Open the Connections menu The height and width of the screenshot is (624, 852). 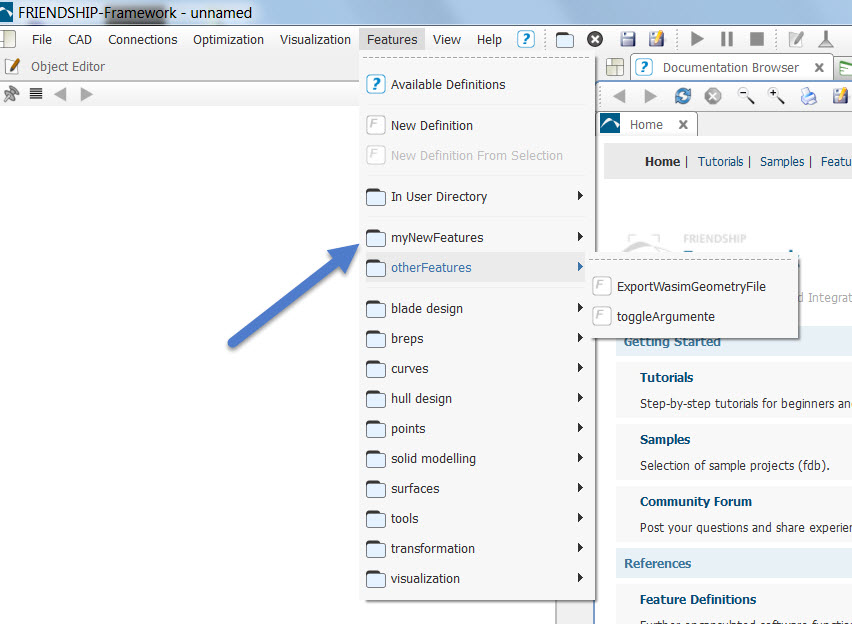click(x=142, y=40)
